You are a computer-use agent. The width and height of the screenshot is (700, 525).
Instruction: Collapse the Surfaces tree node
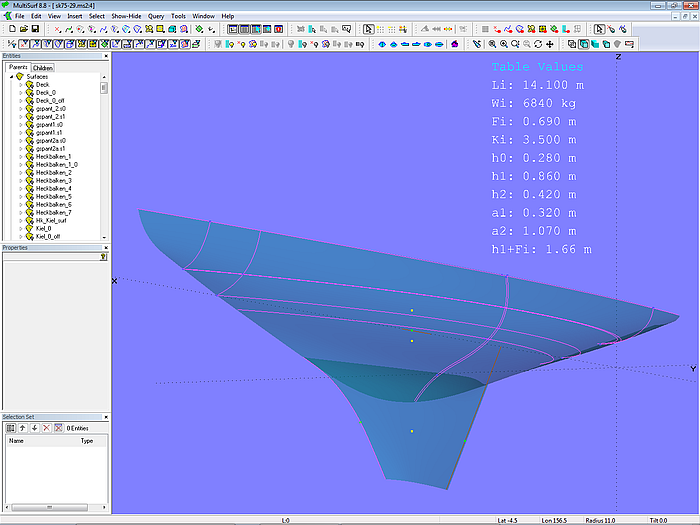(x=12, y=76)
